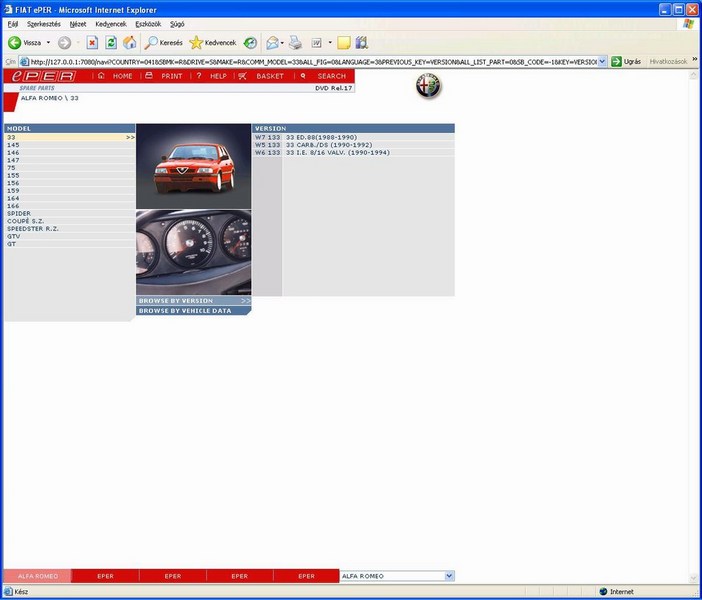Click BROWSE BY VEHICLE DATA
The height and width of the screenshot is (600, 702).
(193, 311)
